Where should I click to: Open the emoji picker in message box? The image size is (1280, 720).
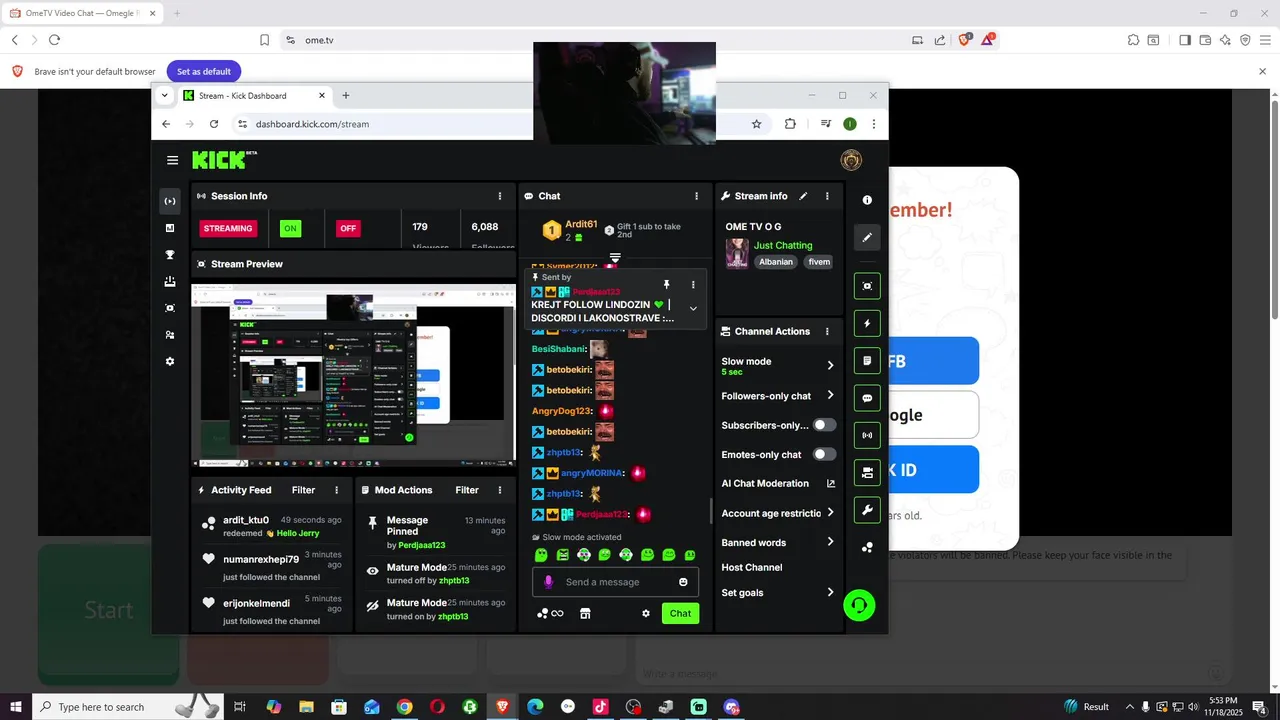tap(683, 582)
